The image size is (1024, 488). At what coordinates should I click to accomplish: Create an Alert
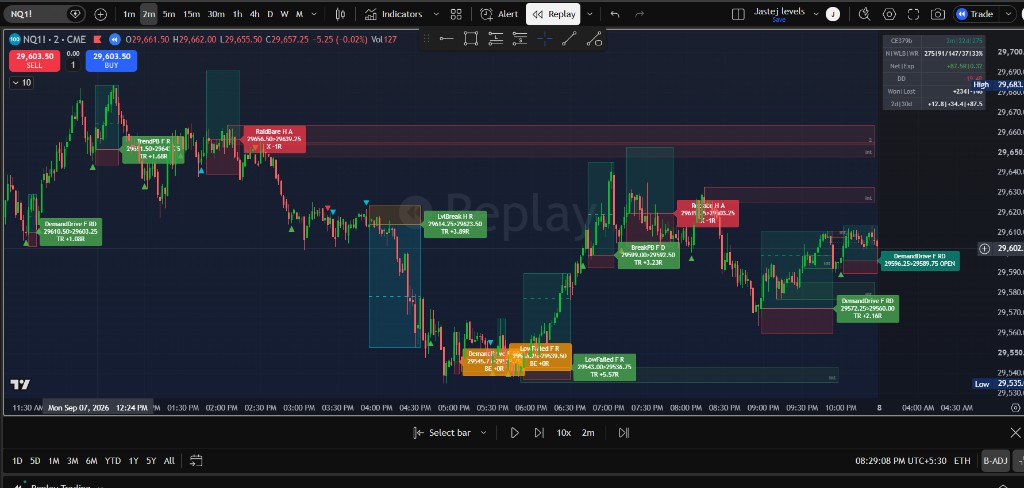(x=499, y=14)
